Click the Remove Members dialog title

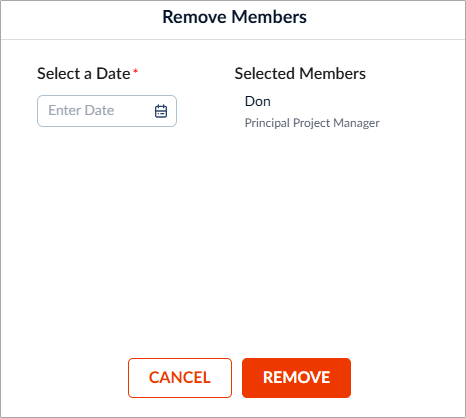coord(234,17)
